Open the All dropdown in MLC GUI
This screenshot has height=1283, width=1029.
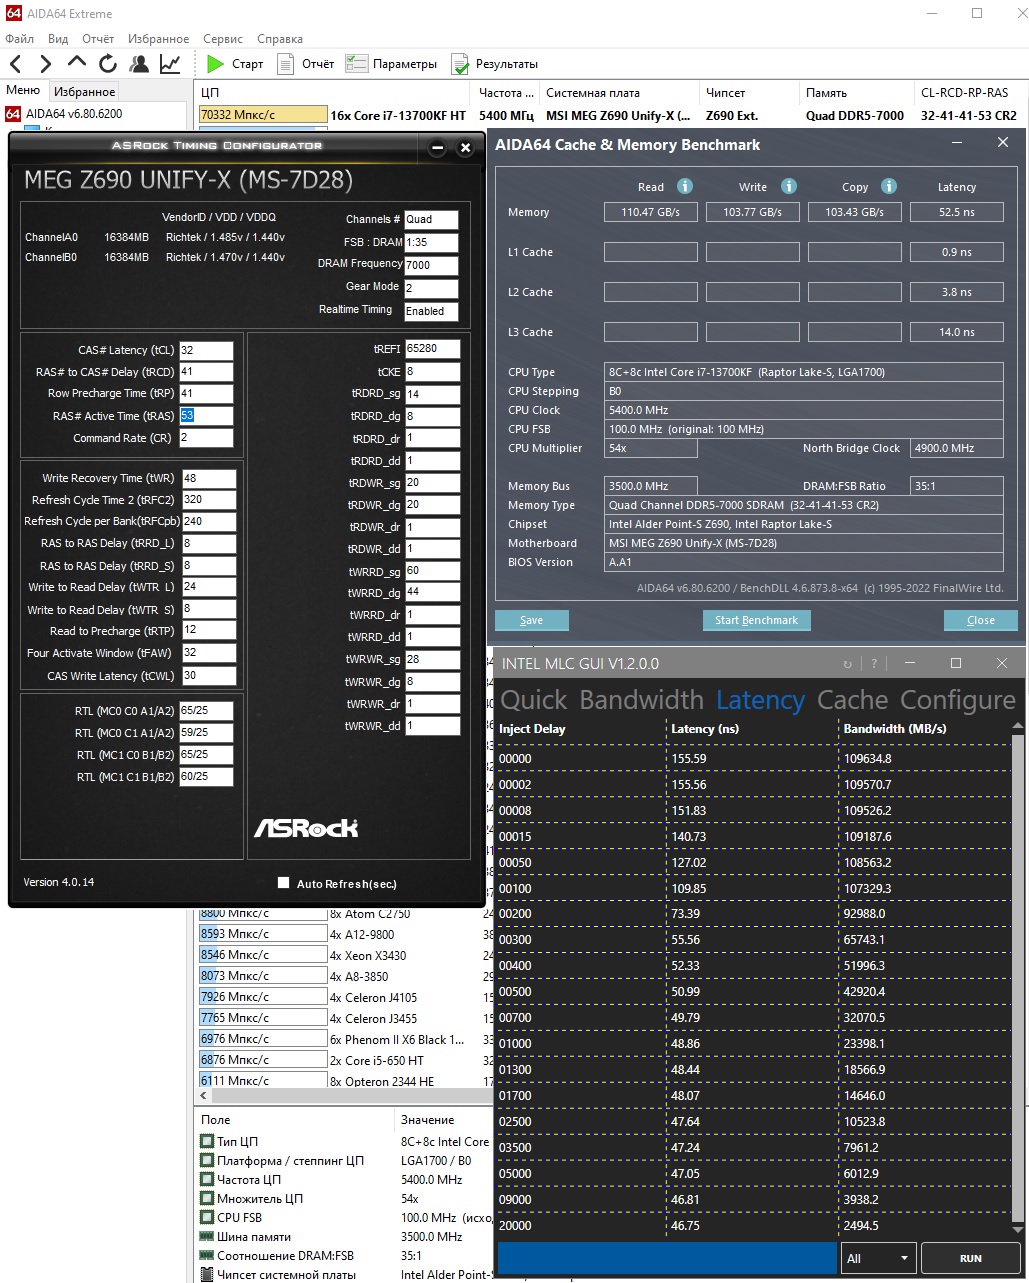tap(878, 1258)
